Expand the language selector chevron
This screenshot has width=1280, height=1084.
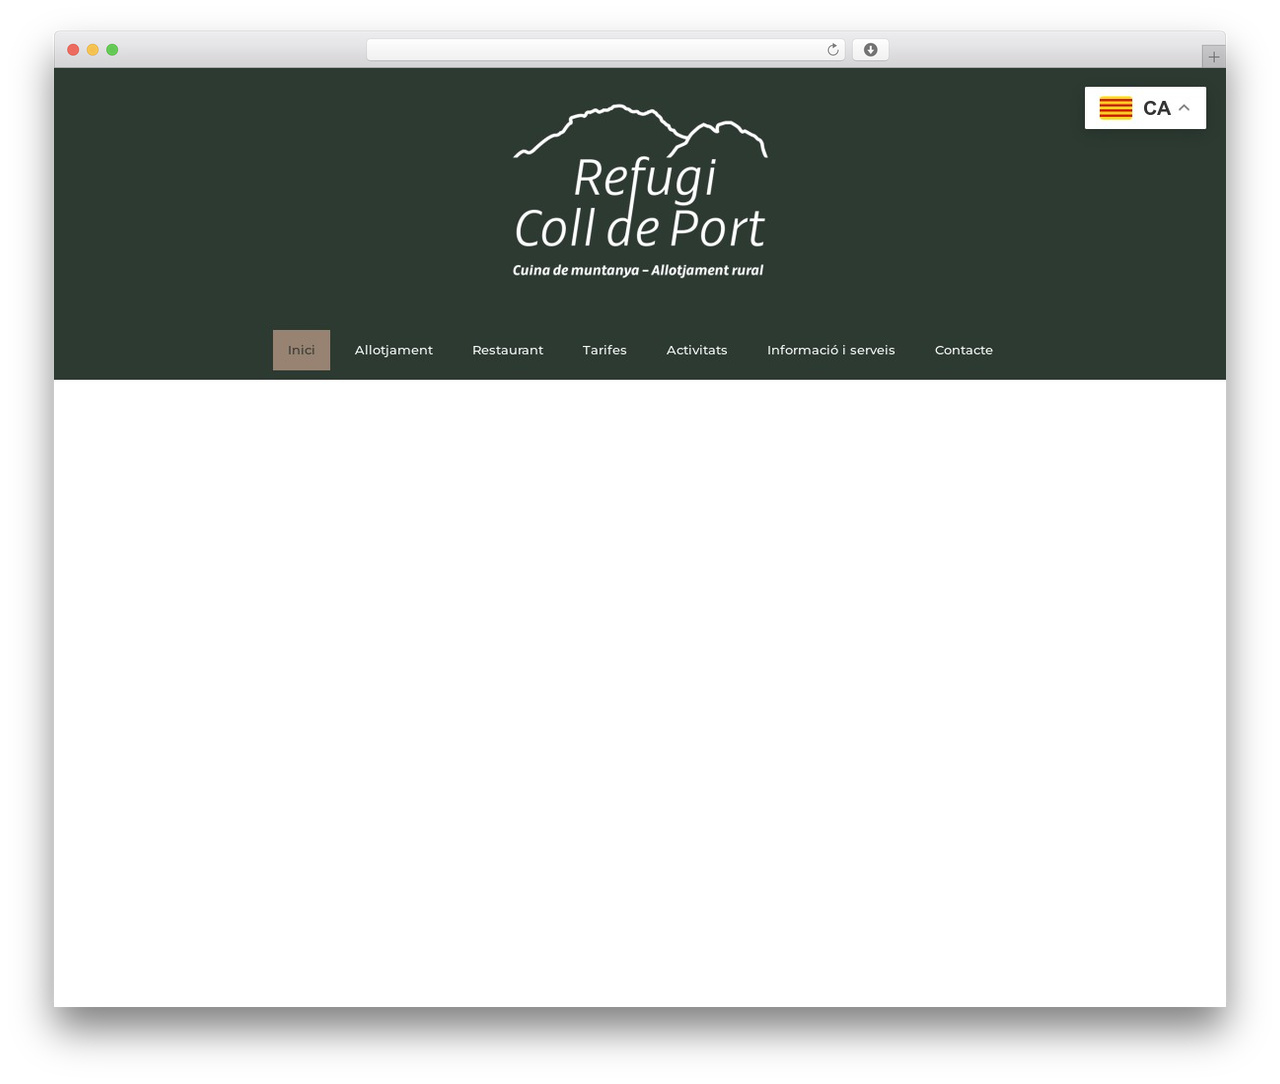[x=1184, y=108]
